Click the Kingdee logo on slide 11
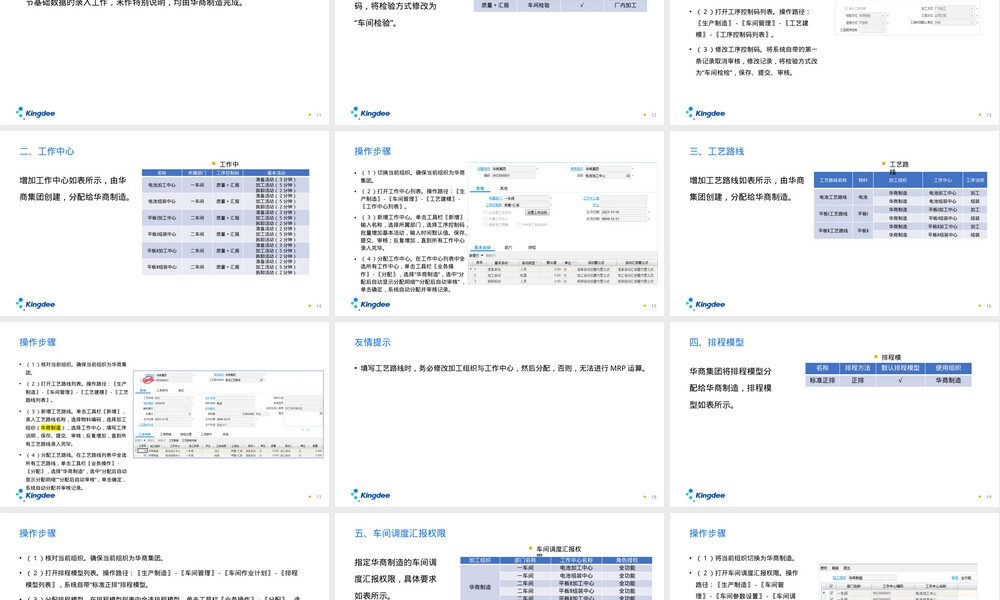 point(36,113)
